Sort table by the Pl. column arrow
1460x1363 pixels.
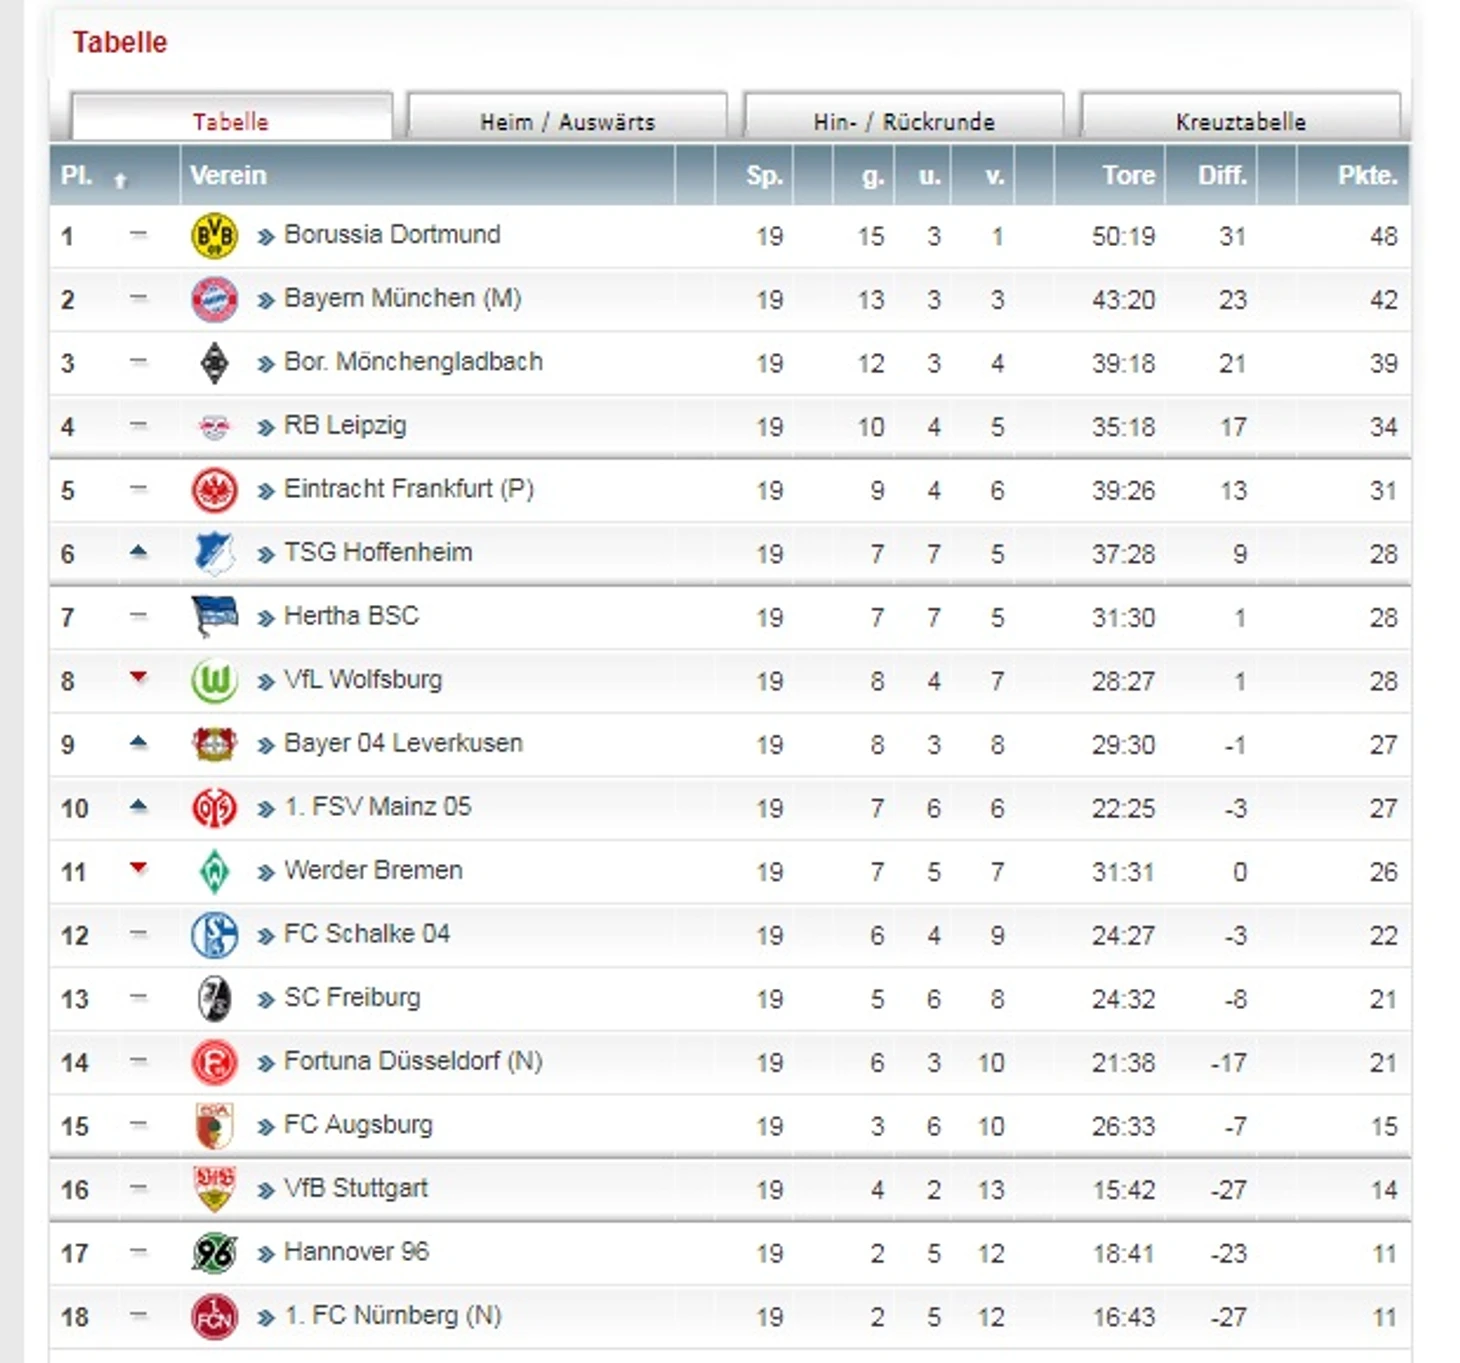point(120,180)
